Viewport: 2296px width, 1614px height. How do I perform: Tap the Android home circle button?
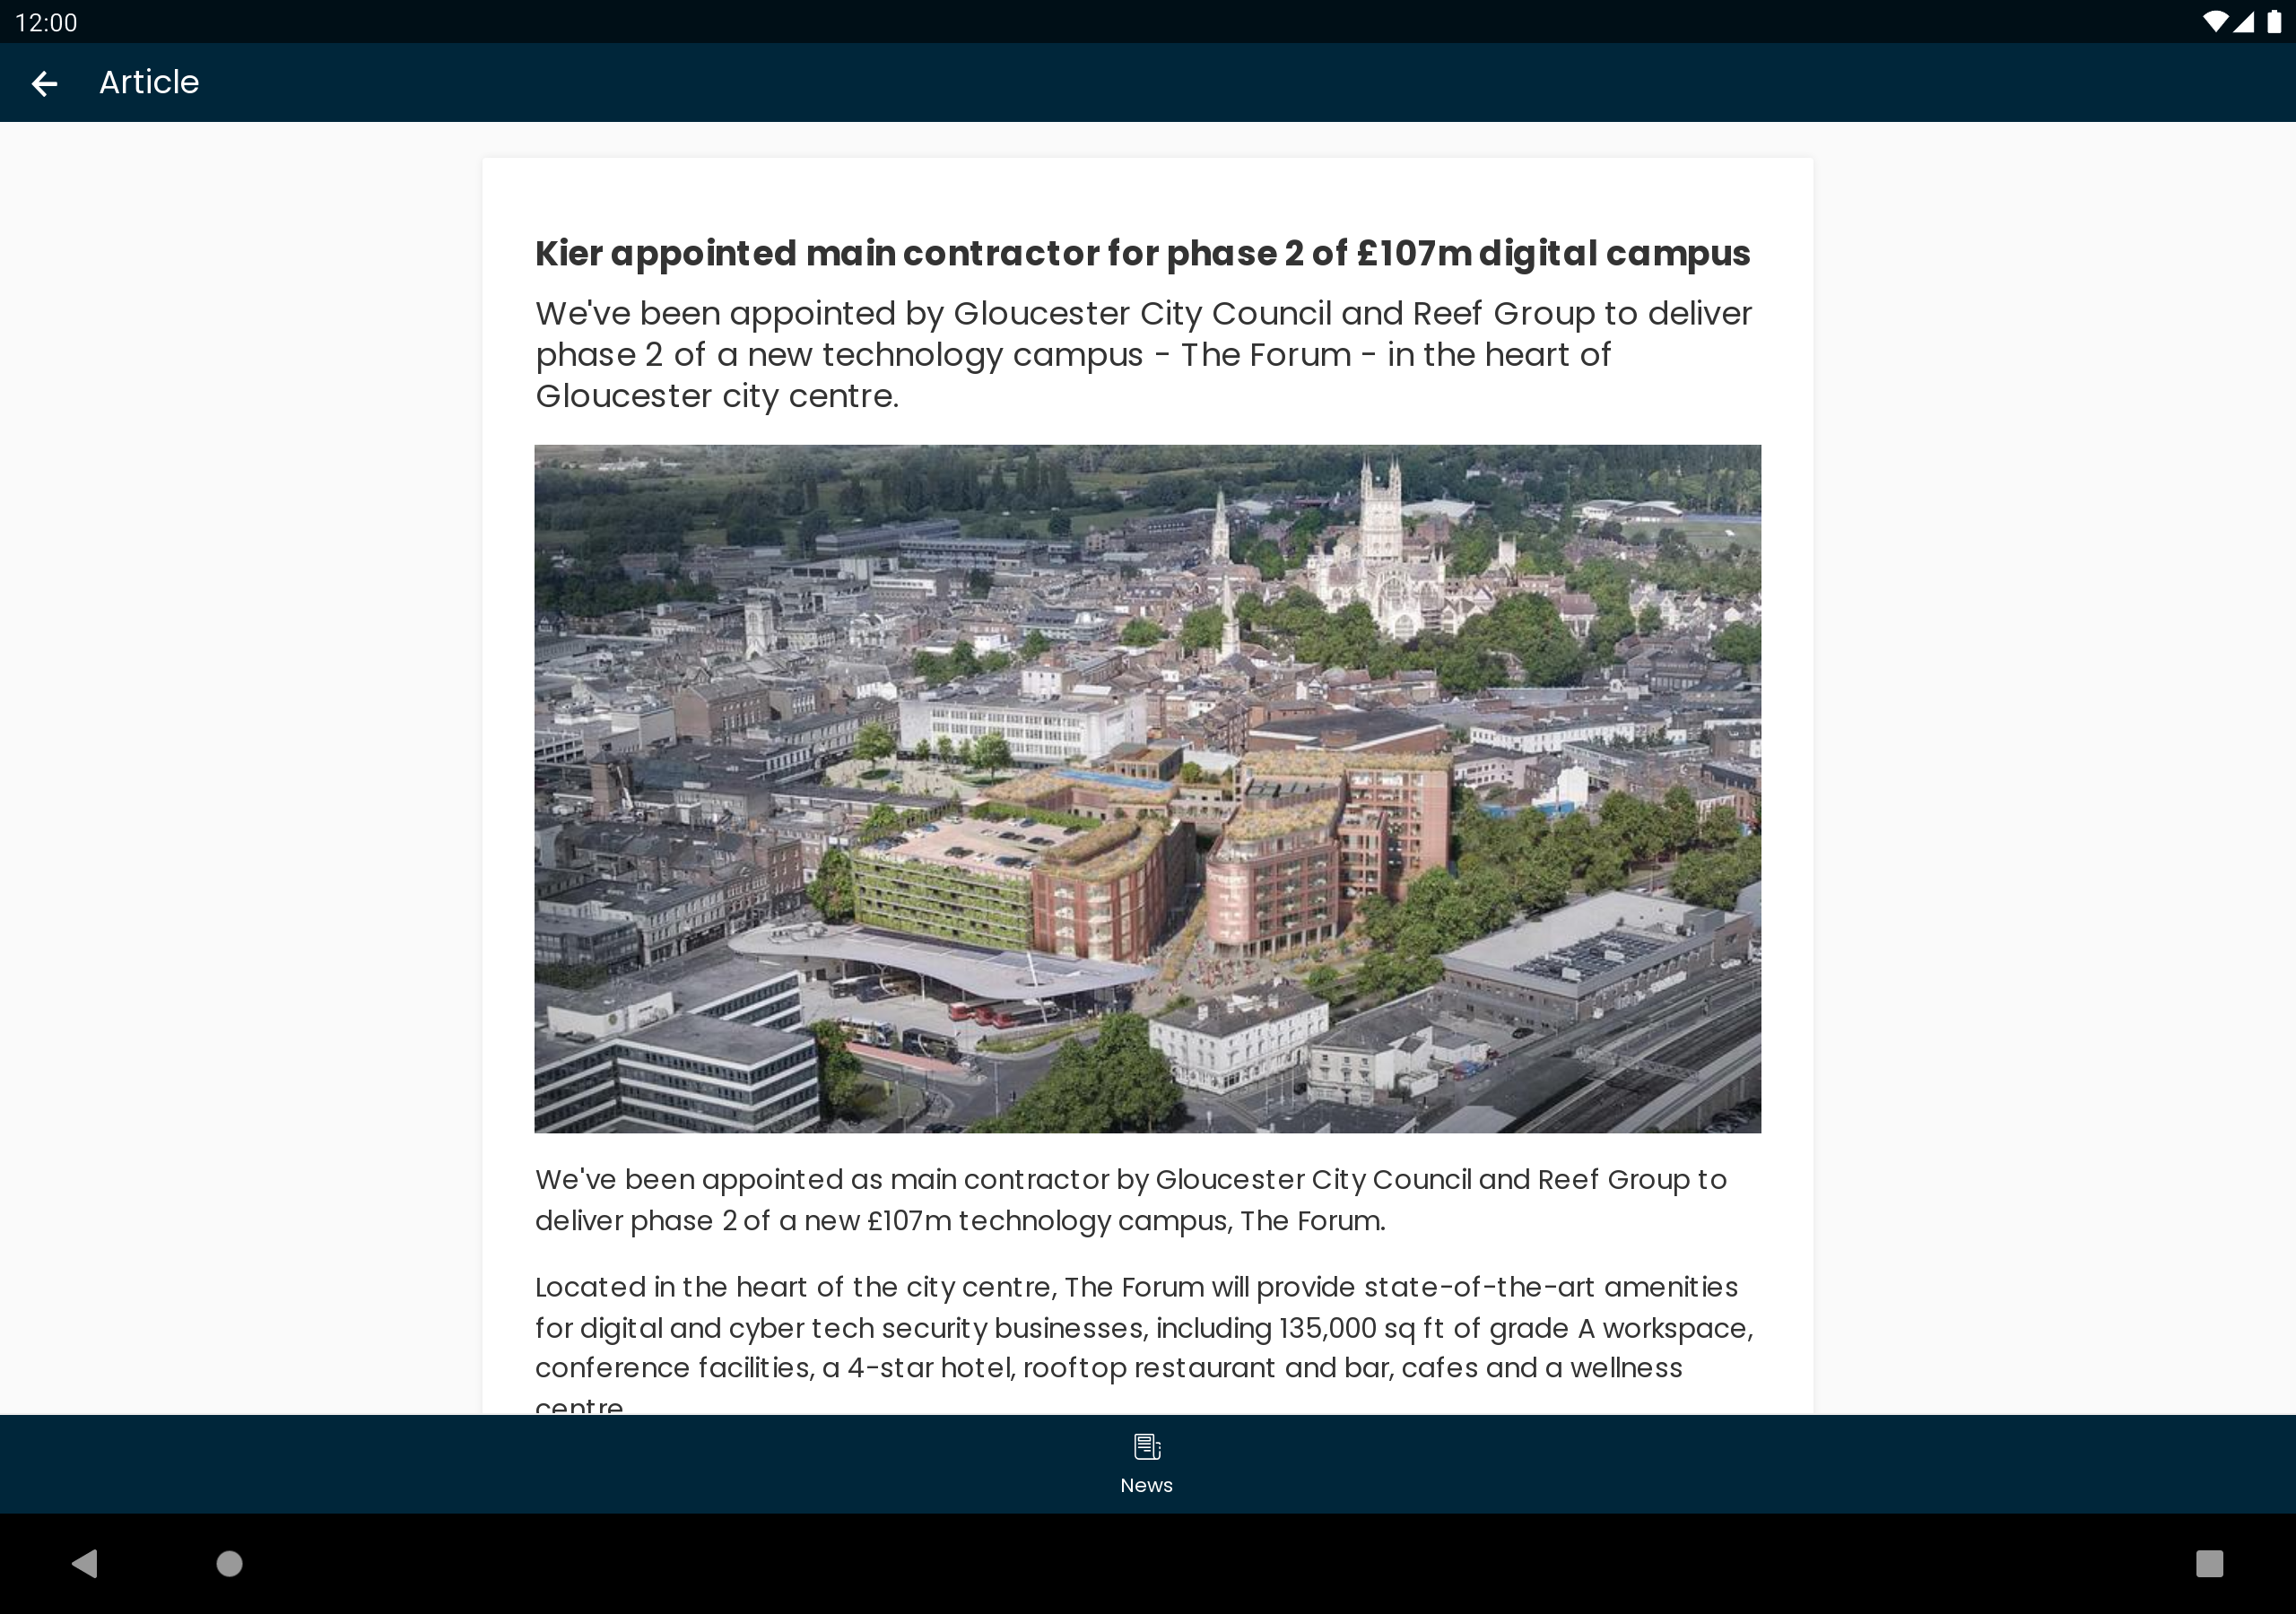(x=230, y=1563)
